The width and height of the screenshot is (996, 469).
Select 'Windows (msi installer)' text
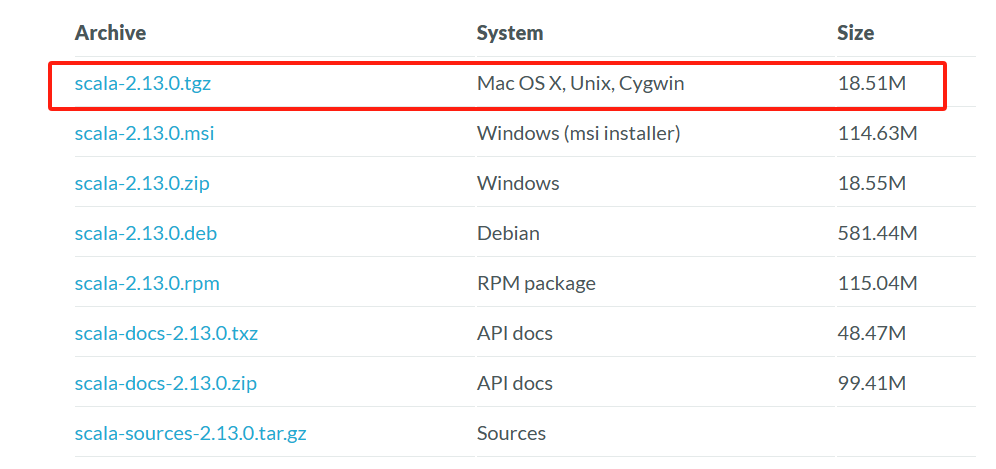tap(579, 133)
